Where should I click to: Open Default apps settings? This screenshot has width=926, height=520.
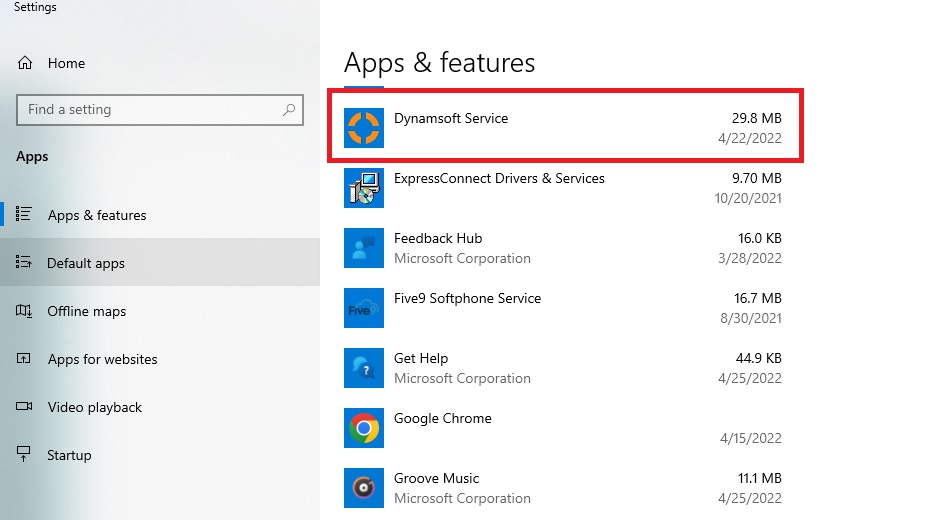pyautogui.click(x=86, y=263)
